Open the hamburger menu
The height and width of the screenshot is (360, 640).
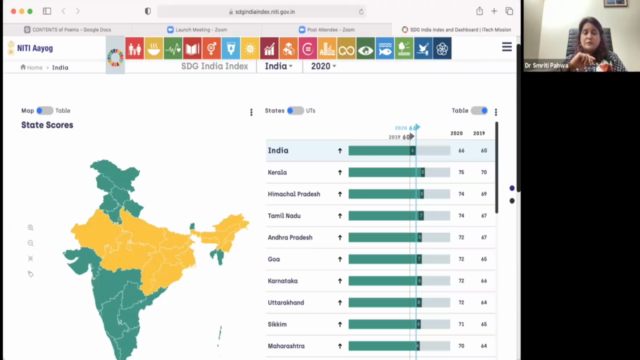pos(507,47)
